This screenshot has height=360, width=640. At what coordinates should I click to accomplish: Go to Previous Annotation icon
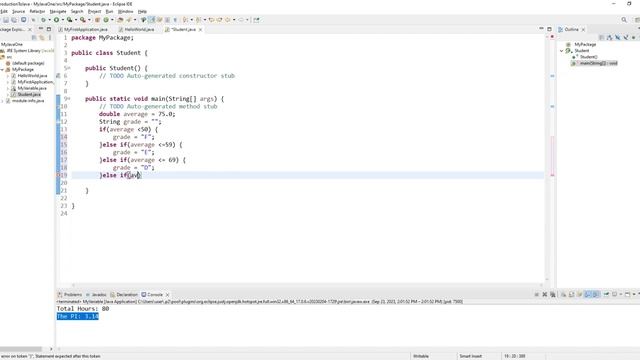click(x=198, y=20)
